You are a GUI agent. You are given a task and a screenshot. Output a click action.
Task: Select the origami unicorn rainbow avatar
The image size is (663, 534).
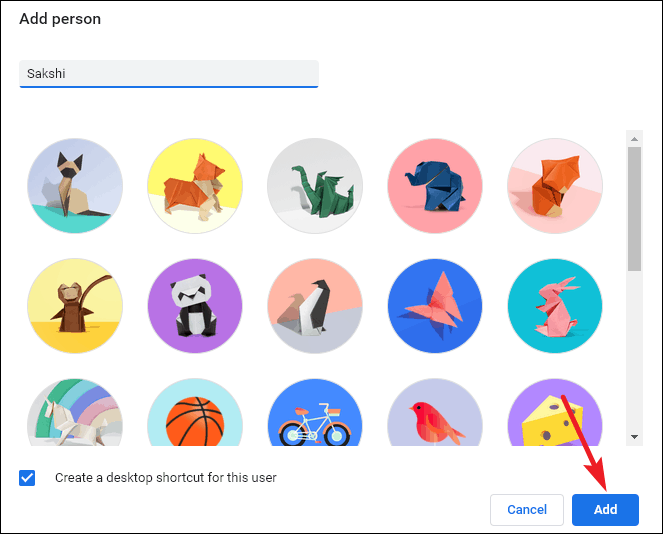[75, 412]
